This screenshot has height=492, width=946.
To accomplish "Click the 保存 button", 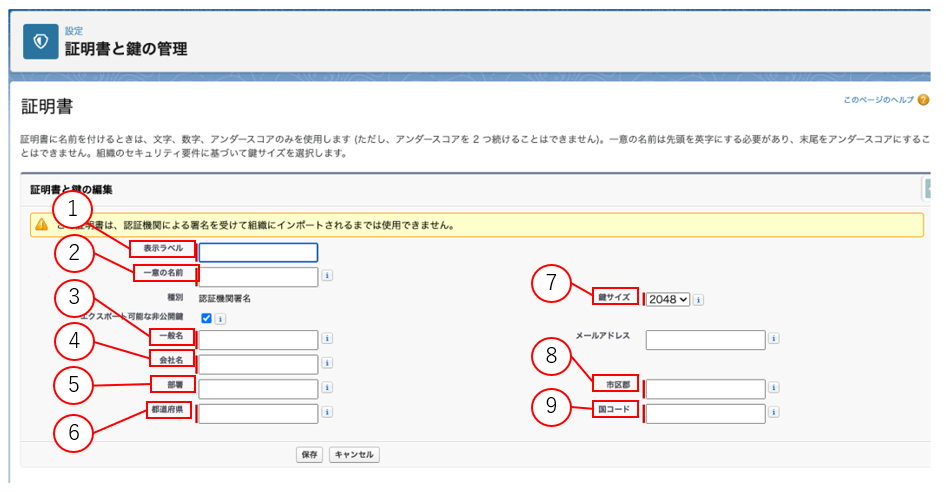I will (309, 455).
